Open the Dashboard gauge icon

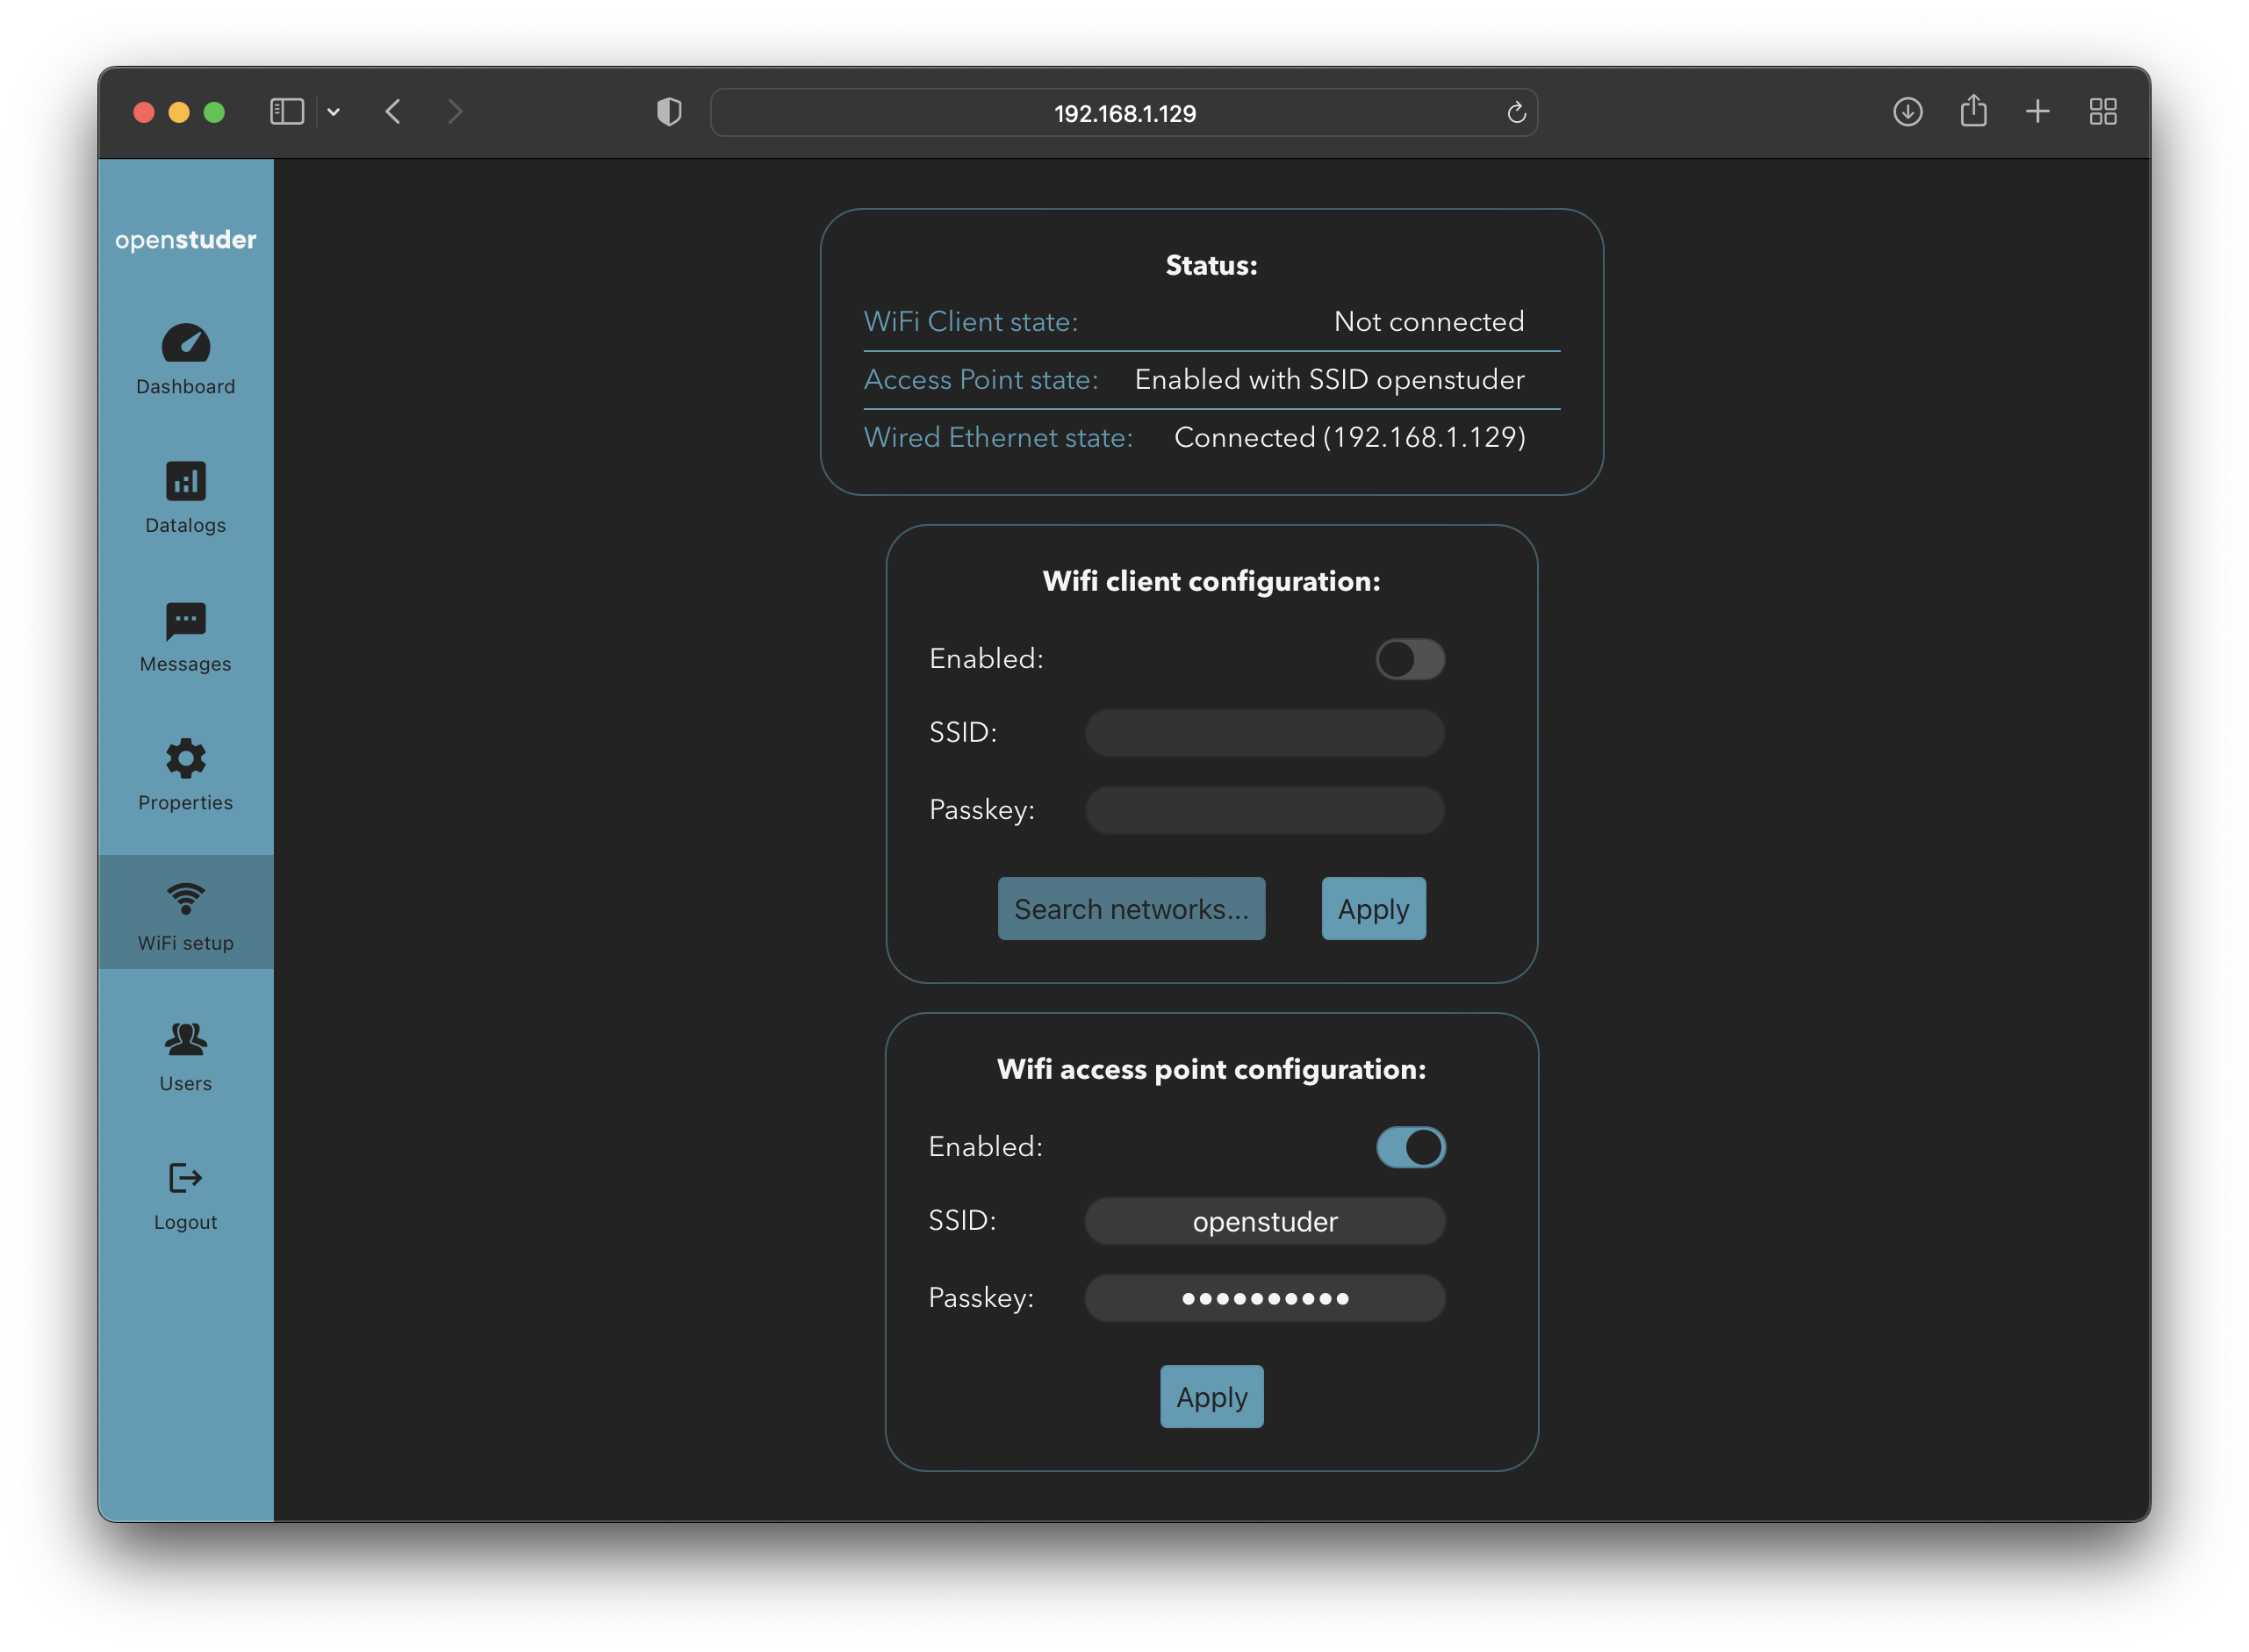tap(186, 344)
